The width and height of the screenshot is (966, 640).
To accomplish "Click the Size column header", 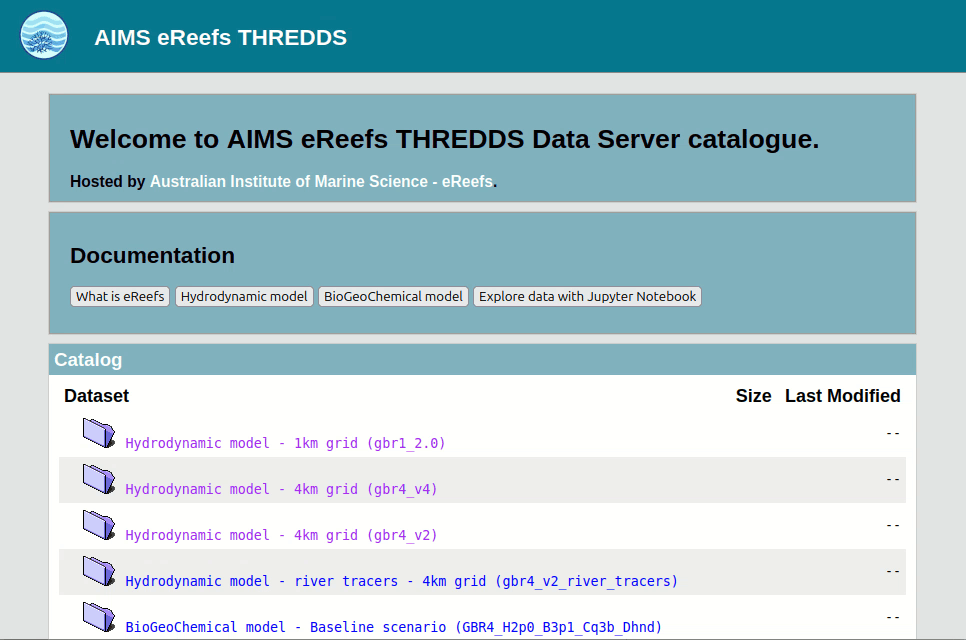I will pyautogui.click(x=753, y=396).
